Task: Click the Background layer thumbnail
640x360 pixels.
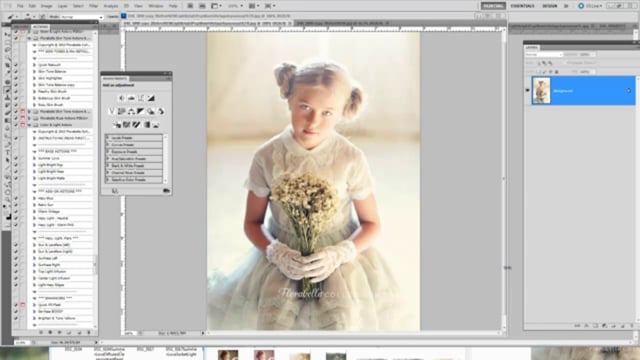Action: pyautogui.click(x=541, y=91)
